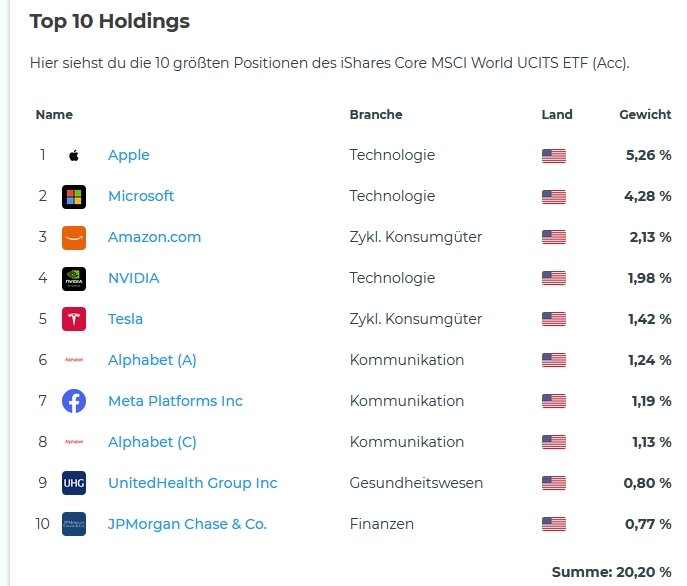Open the Microsoft holding link
Image resolution: width=687 pixels, height=586 pixels.
tap(141, 196)
